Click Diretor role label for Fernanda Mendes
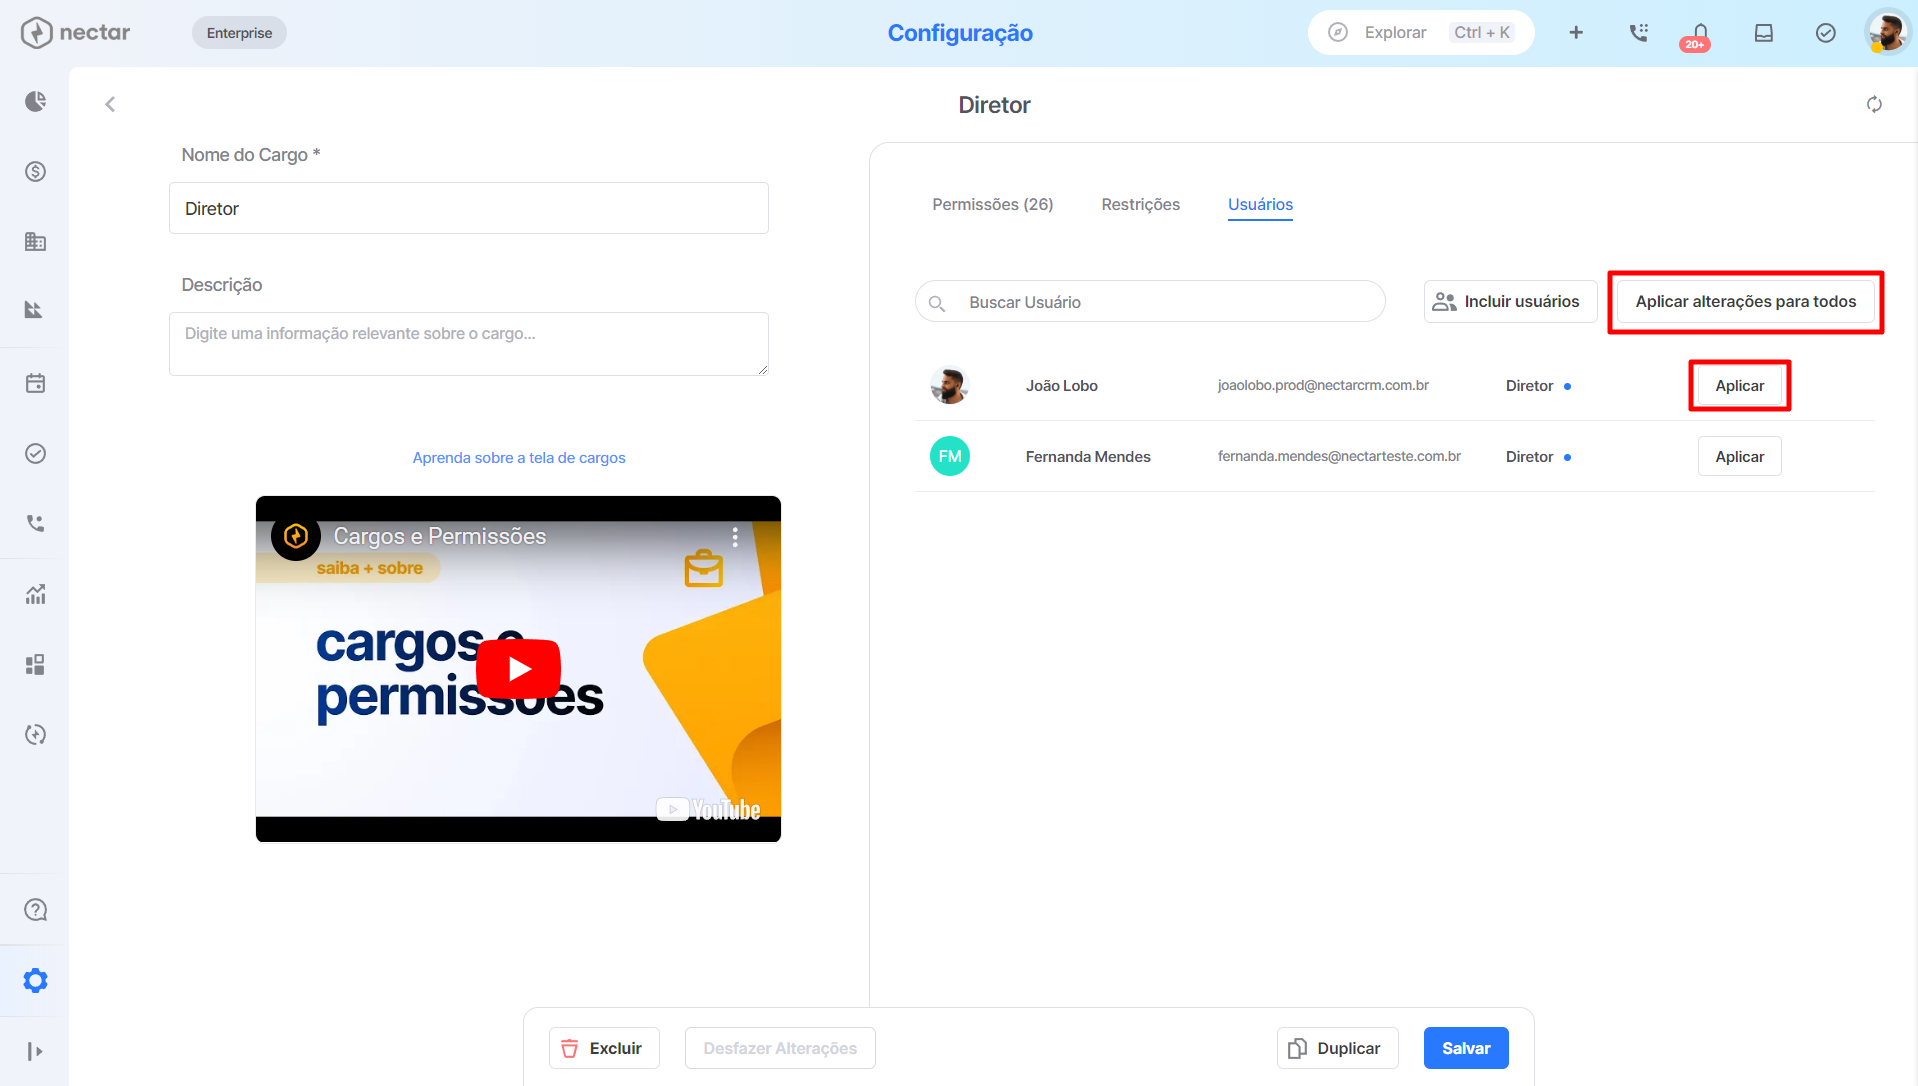Viewport: 1918px width, 1086px height. [1529, 456]
